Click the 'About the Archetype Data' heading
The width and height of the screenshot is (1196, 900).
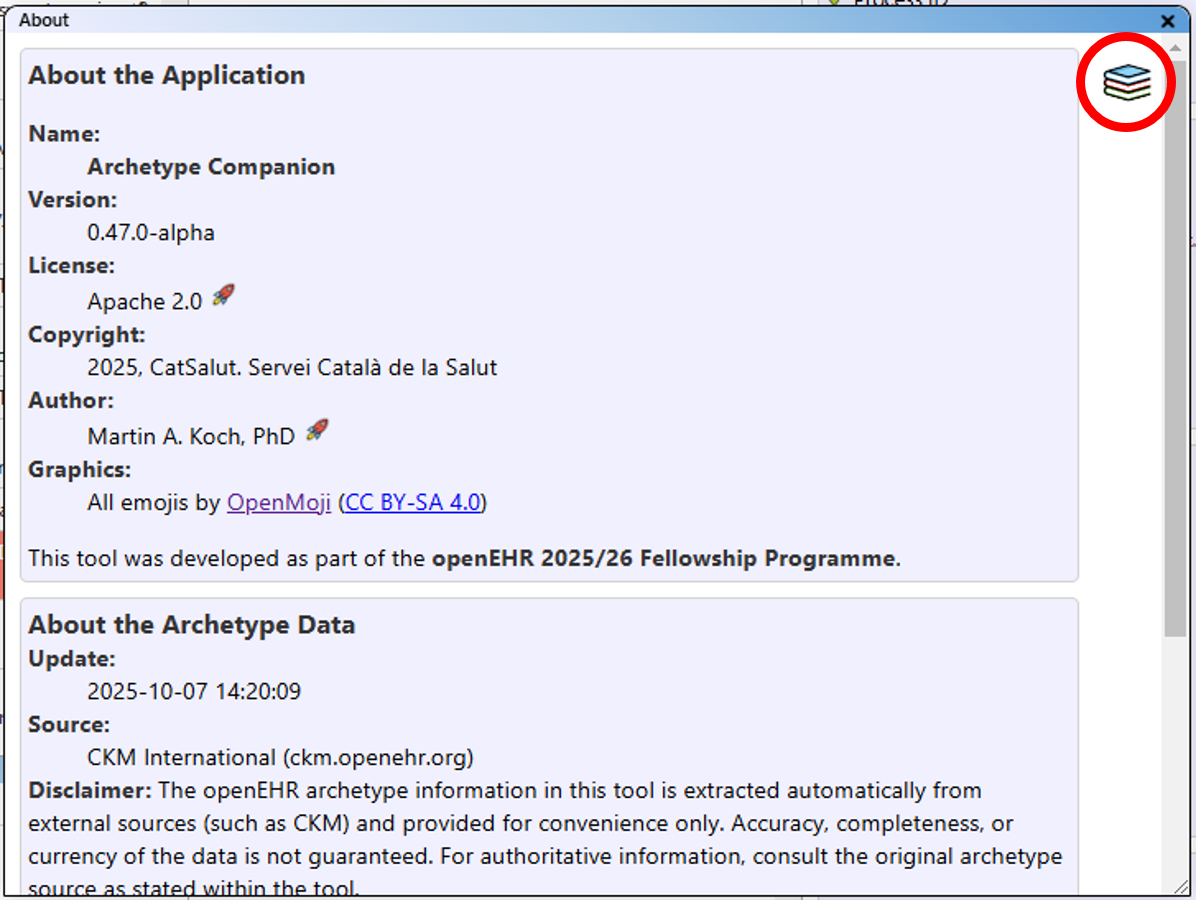pos(191,625)
